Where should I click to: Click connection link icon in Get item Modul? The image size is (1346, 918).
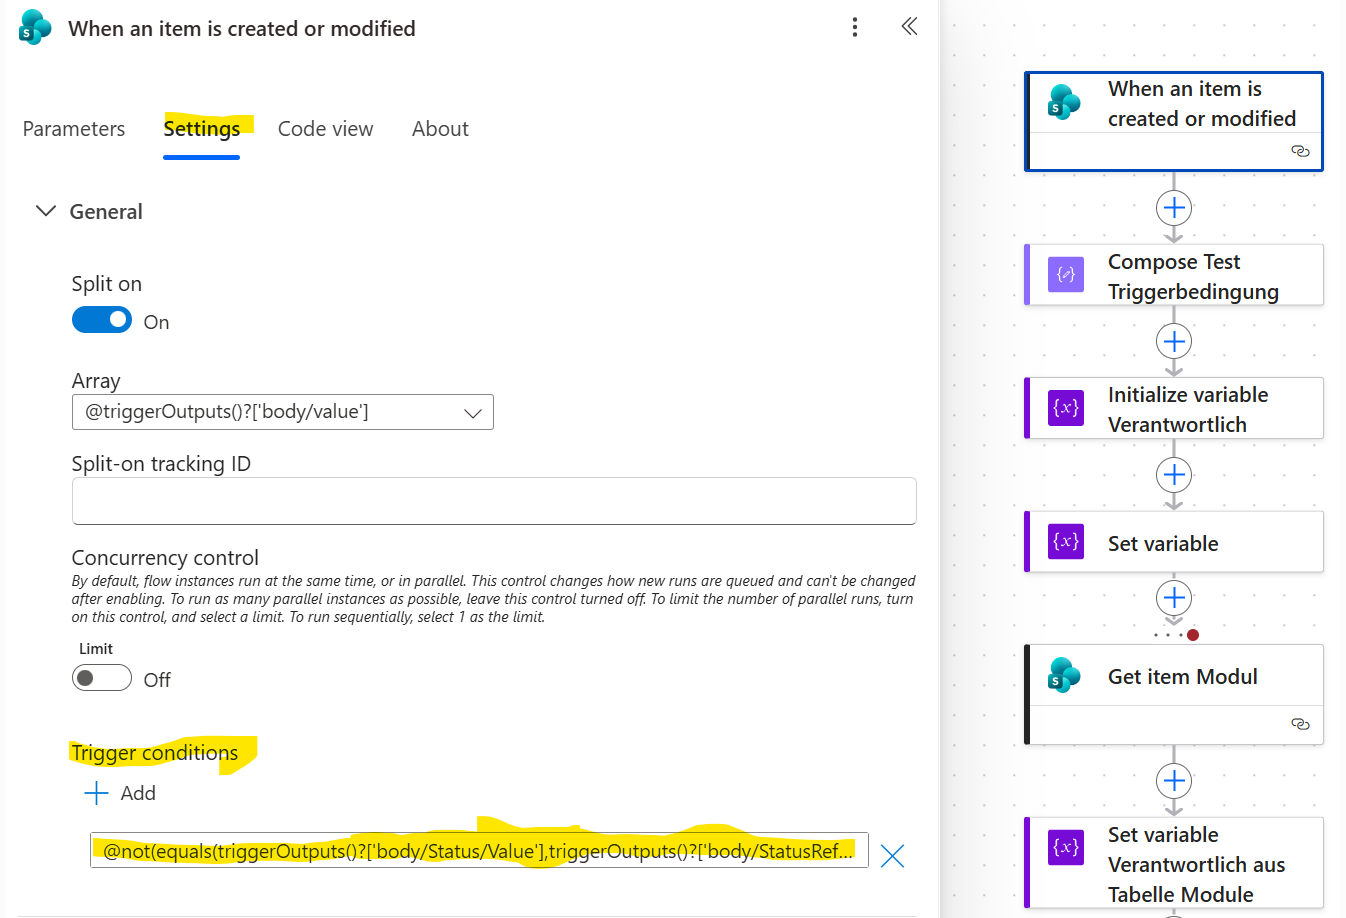[1300, 724]
